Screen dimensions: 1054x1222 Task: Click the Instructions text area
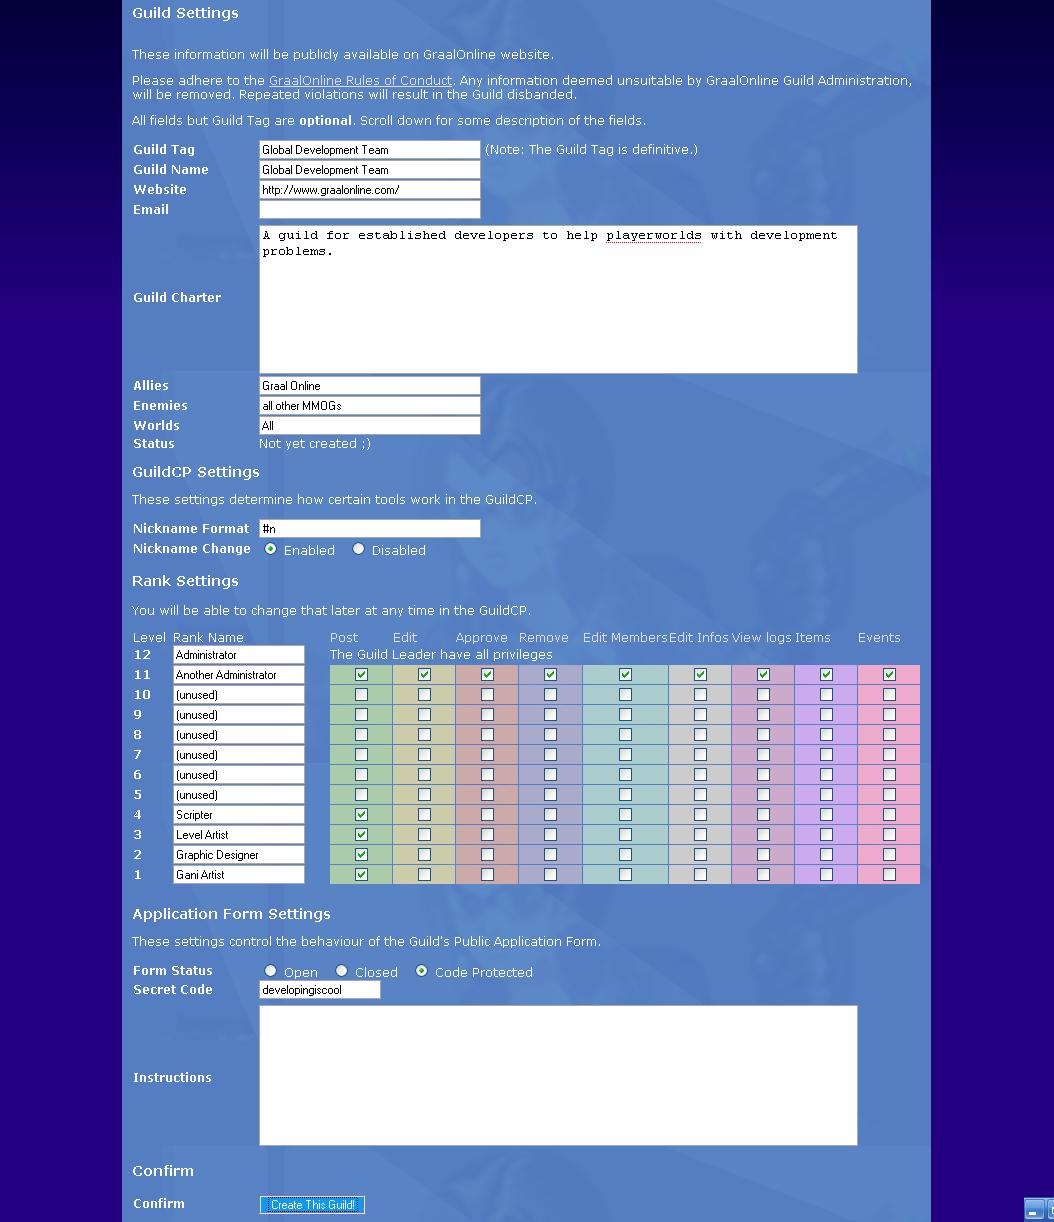coord(557,1075)
